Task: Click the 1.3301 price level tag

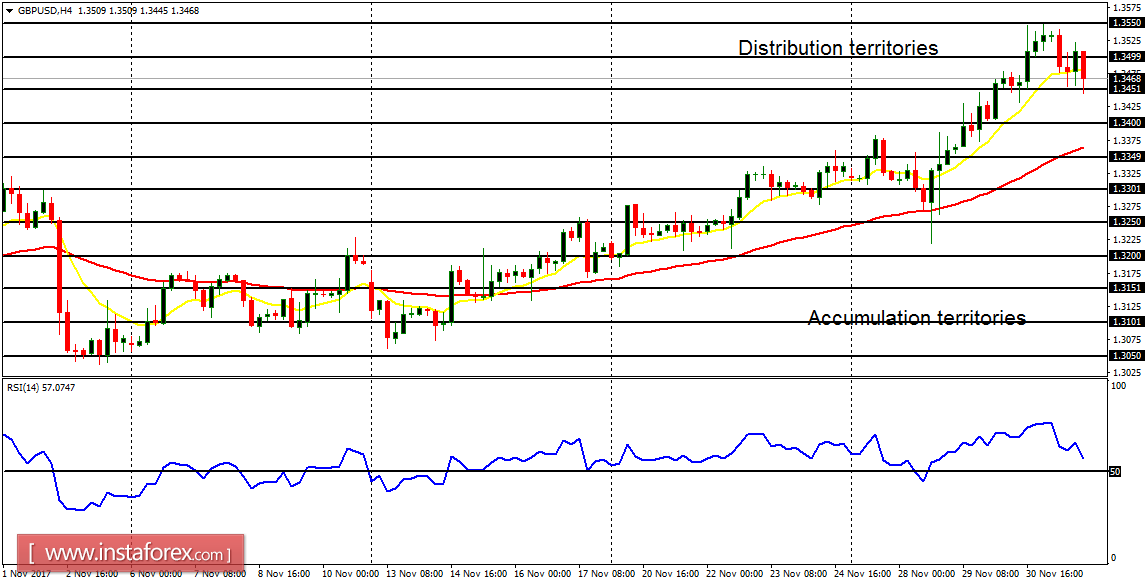Action: tap(1126, 189)
